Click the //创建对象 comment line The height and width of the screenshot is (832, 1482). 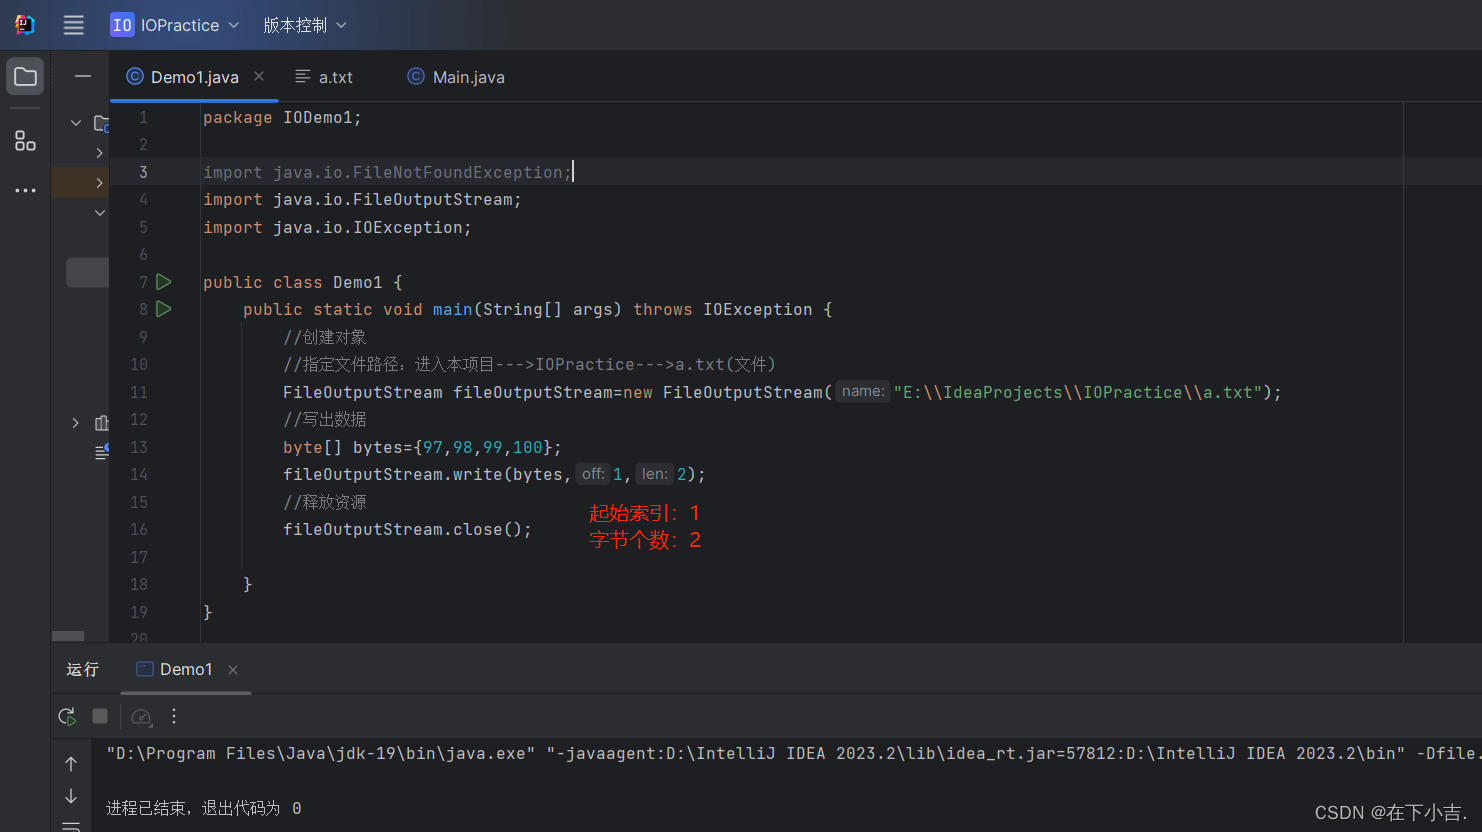point(325,337)
